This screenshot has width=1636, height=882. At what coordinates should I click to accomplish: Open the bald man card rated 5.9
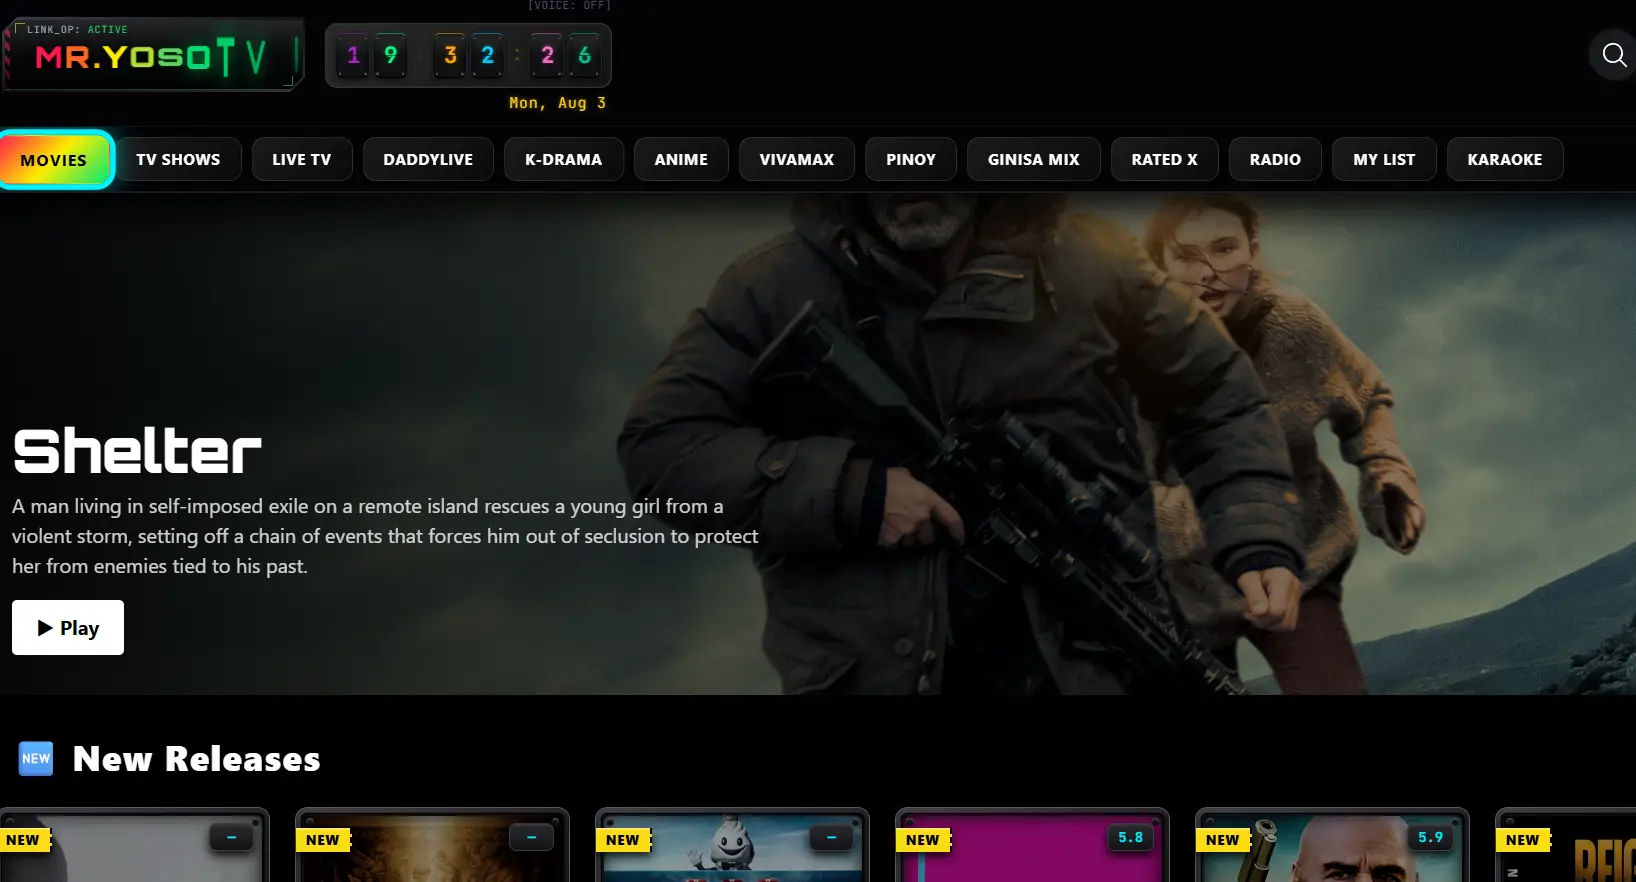(1332, 845)
